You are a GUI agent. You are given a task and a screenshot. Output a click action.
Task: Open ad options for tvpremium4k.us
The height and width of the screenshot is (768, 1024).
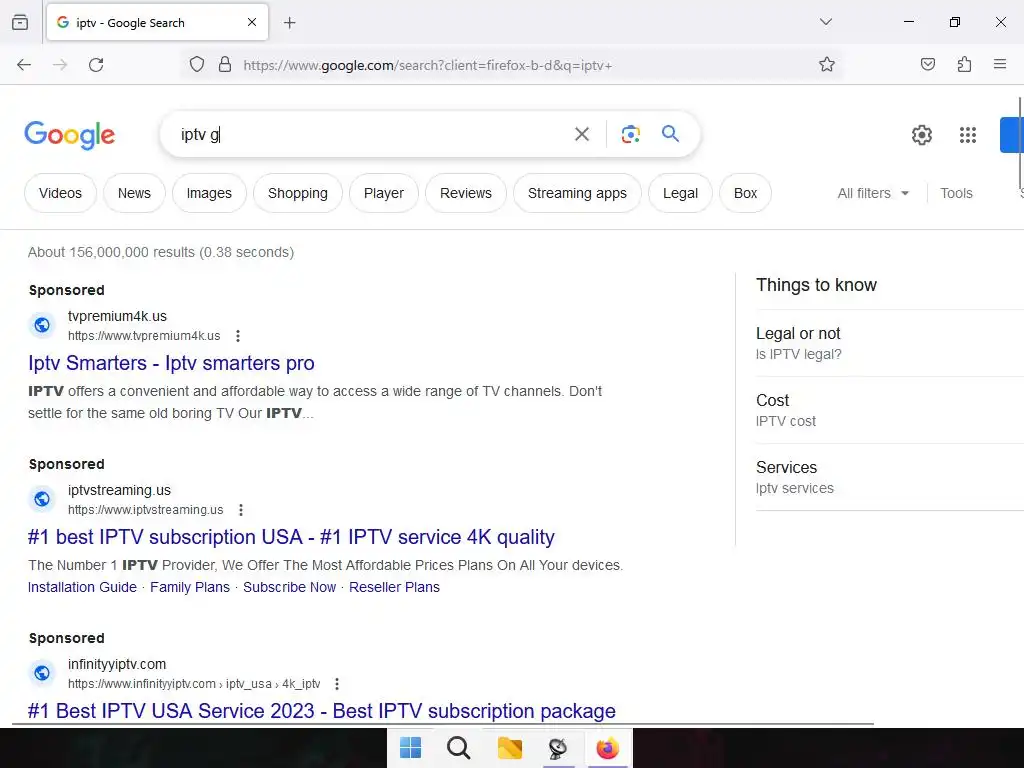pyautogui.click(x=238, y=336)
